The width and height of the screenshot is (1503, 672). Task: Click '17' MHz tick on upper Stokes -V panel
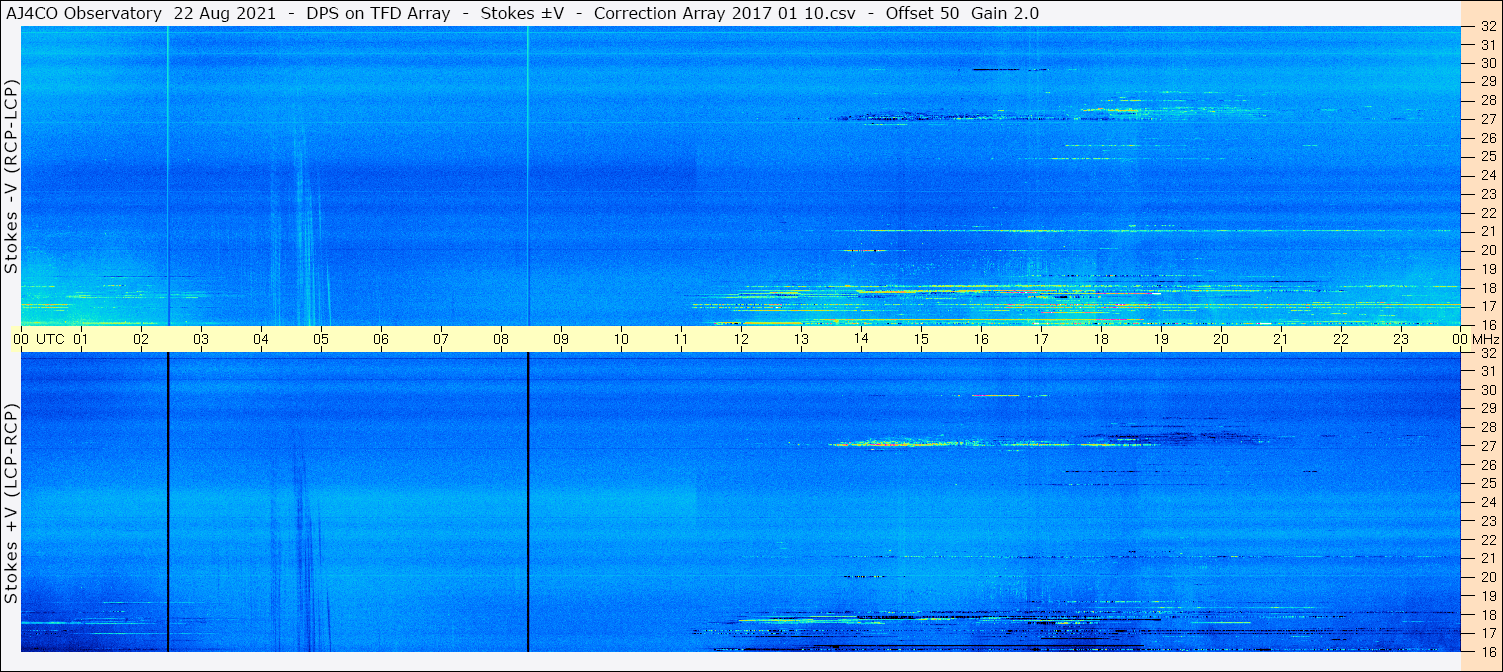[x=1487, y=306]
